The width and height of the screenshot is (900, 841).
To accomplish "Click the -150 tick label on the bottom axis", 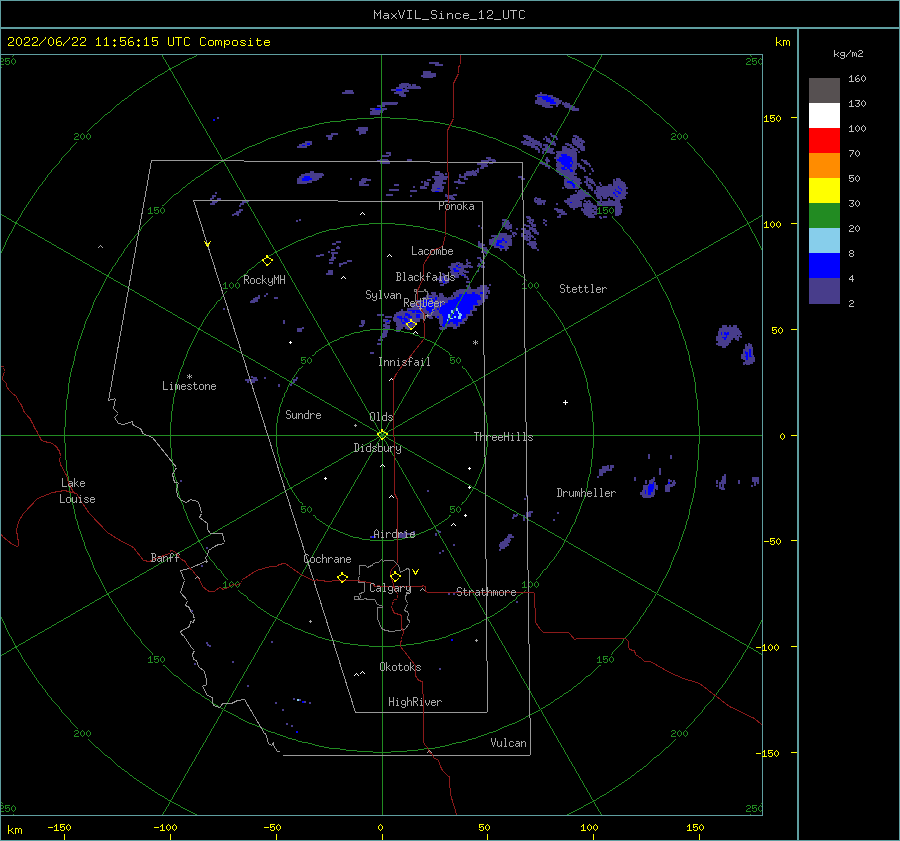I will 59,827.
